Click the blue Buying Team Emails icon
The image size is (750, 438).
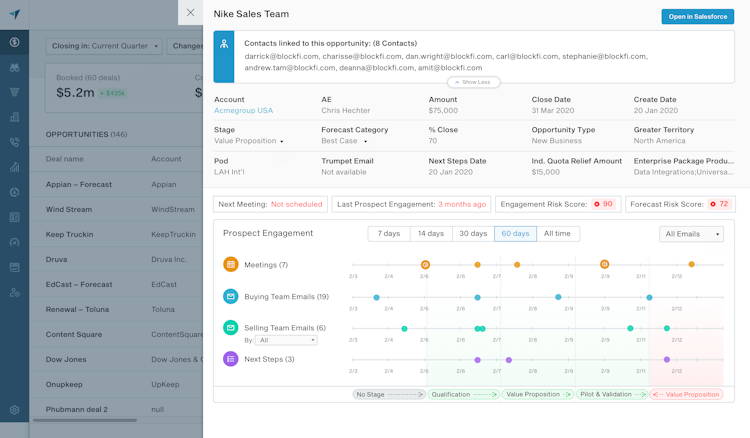[231, 297]
